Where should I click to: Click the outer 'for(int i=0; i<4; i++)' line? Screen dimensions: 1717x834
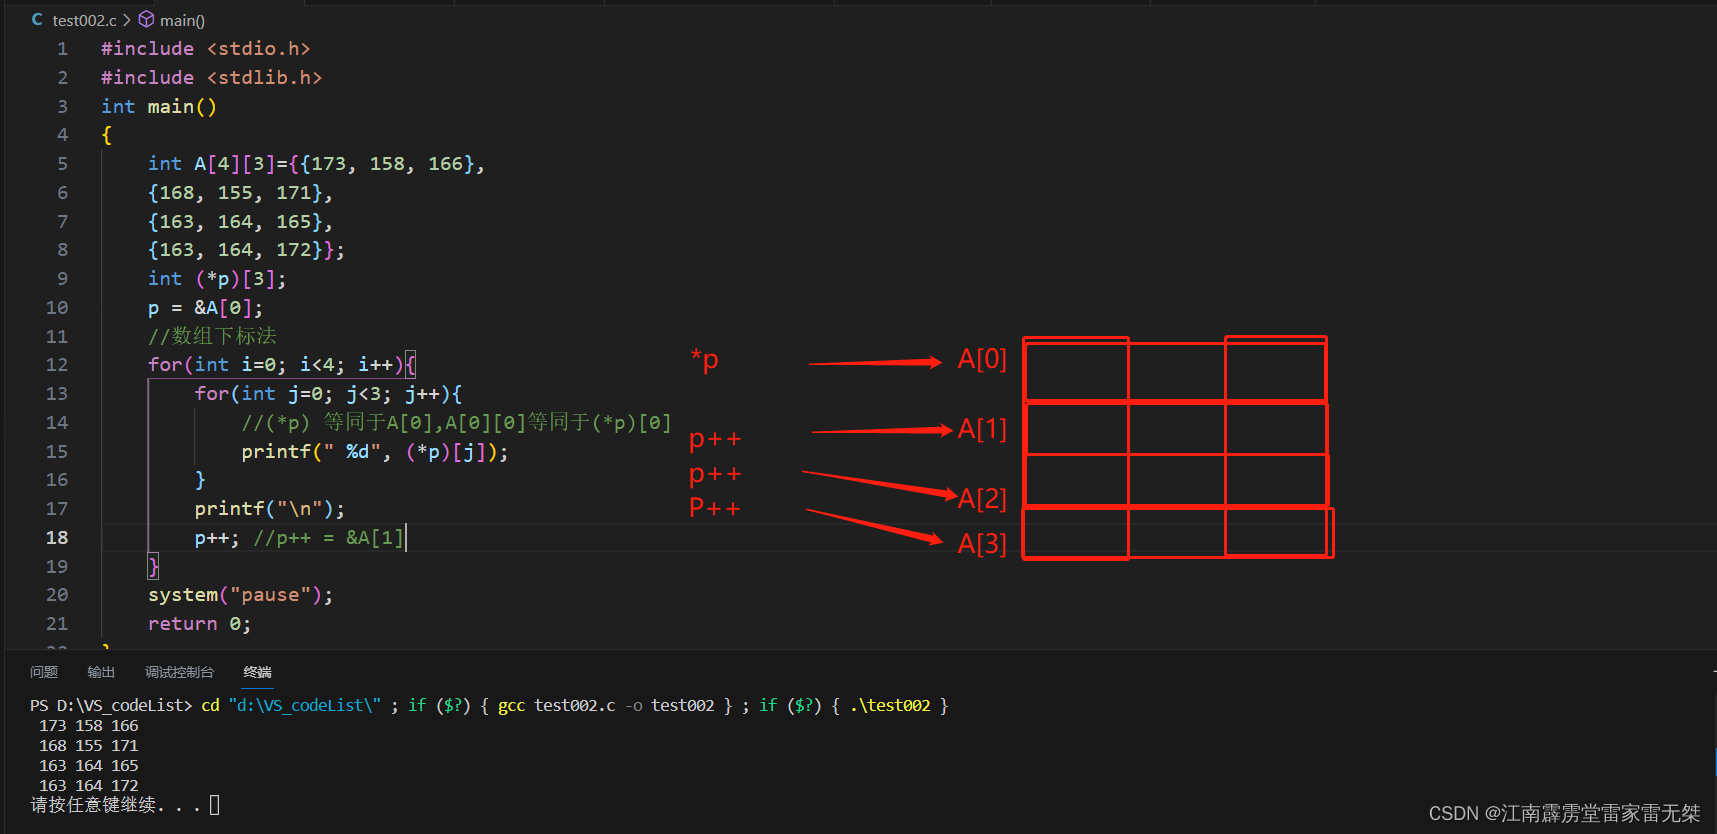pyautogui.click(x=282, y=365)
